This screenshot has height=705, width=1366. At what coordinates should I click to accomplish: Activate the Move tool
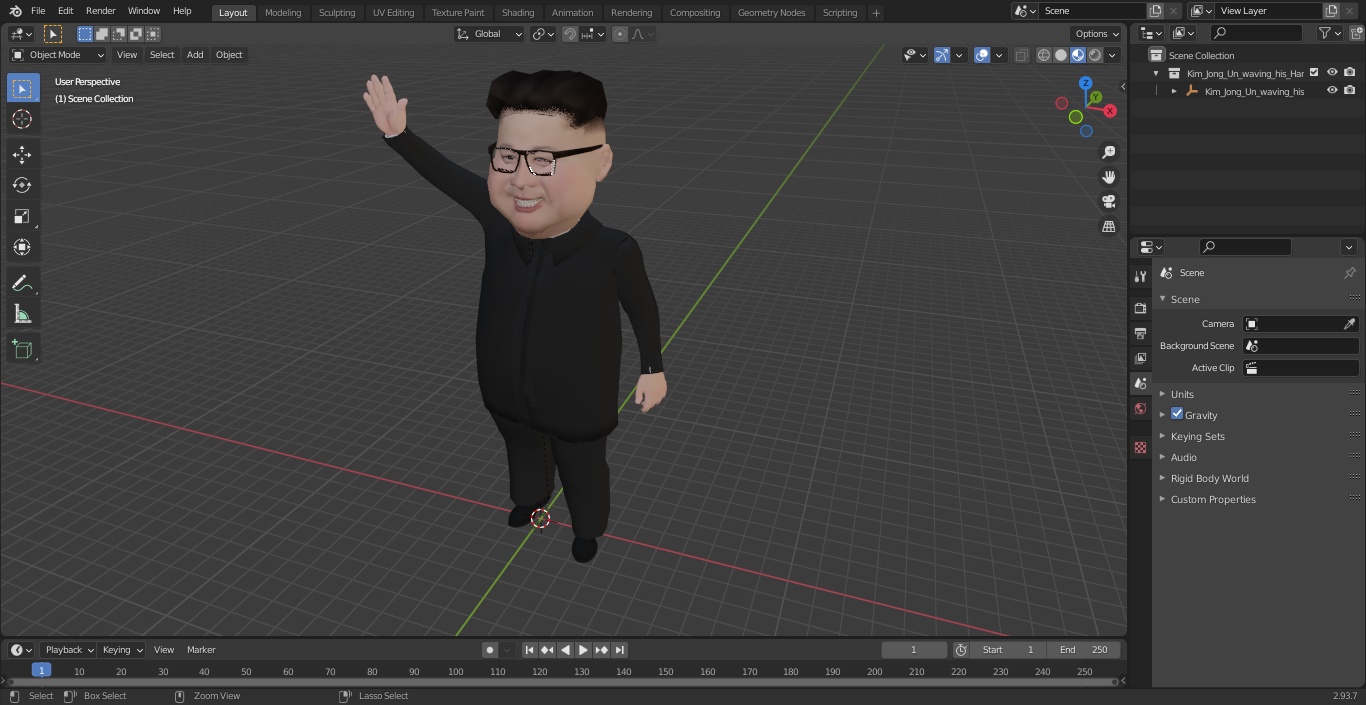click(22, 154)
